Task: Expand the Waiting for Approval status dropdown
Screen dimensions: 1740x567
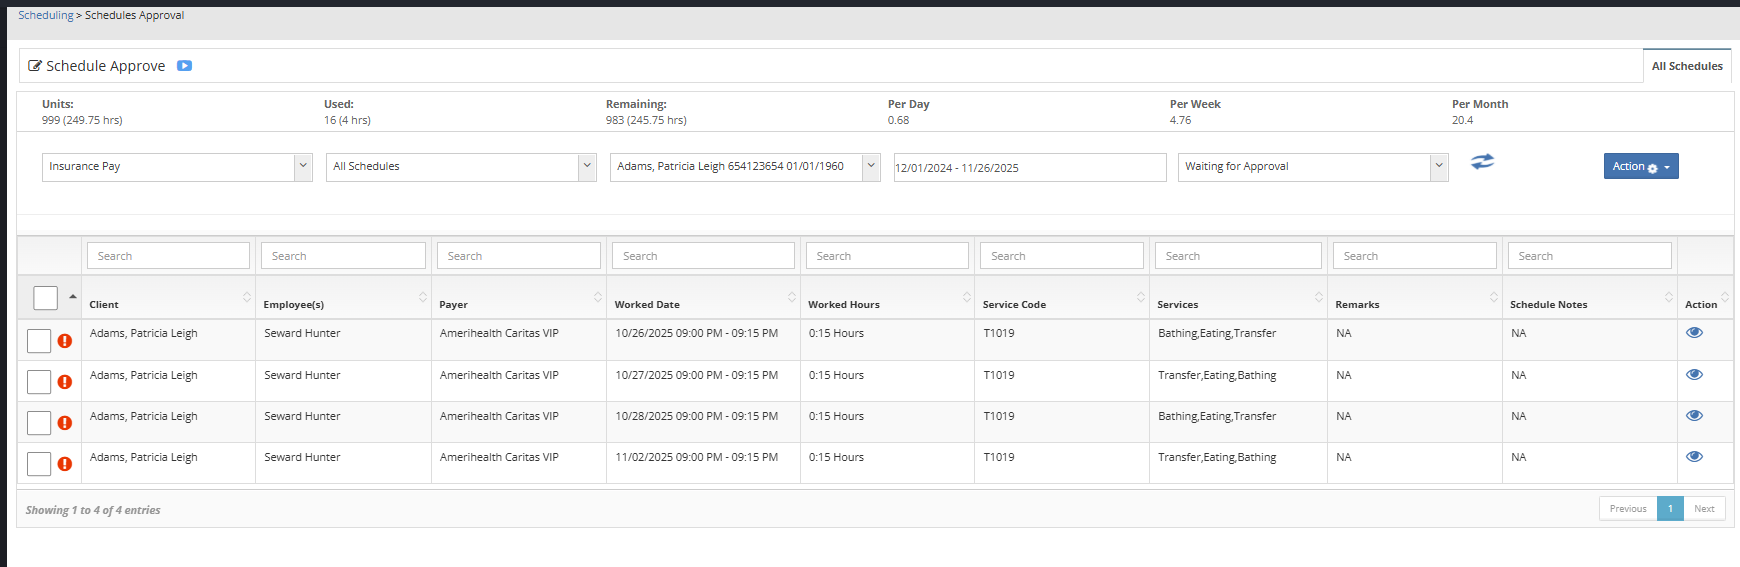Action: (x=1312, y=167)
